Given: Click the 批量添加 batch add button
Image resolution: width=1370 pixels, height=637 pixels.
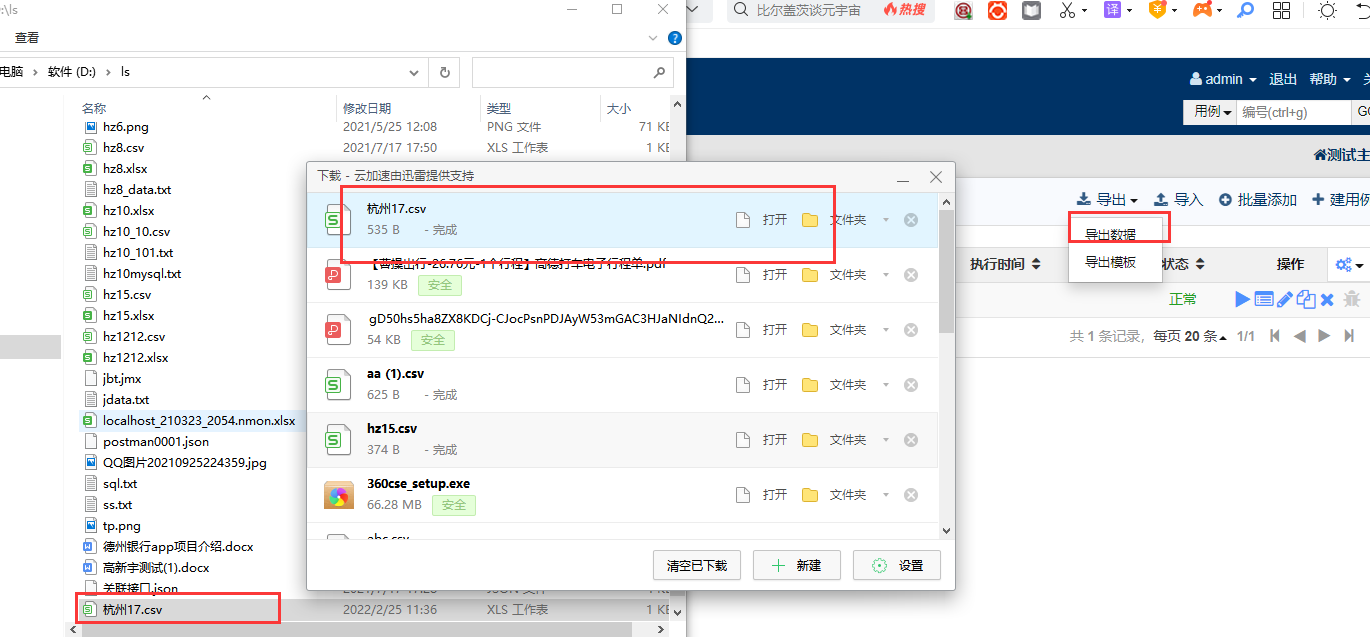Looking at the screenshot, I should pyautogui.click(x=1257, y=200).
